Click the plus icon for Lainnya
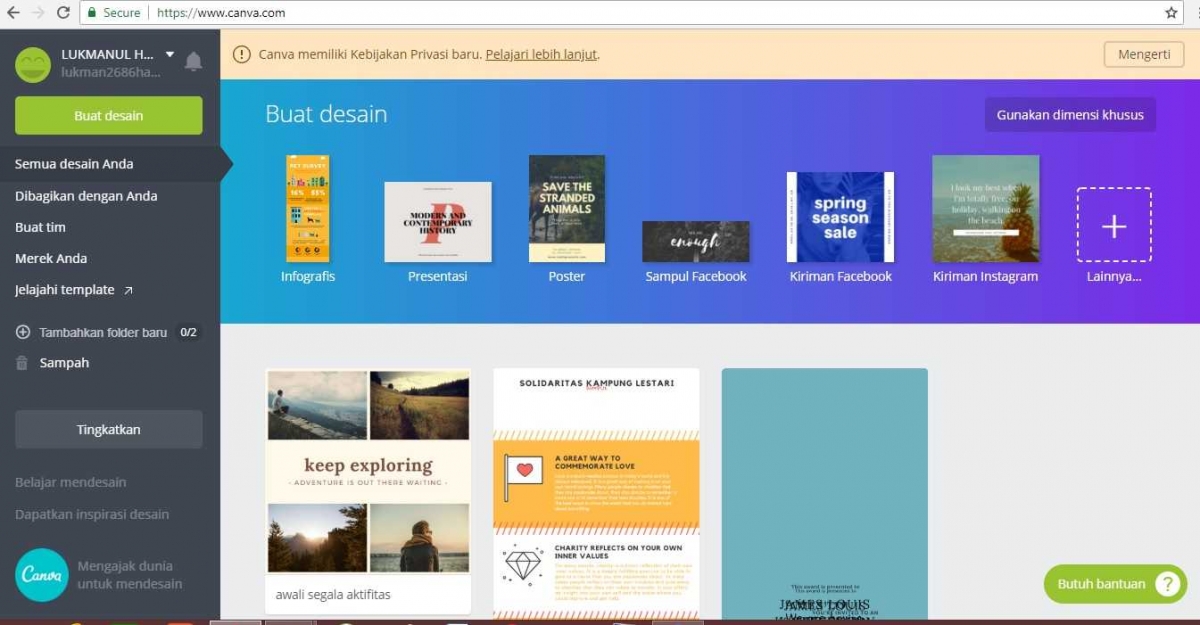Viewport: 1200px width, 625px height. [x=1113, y=226]
